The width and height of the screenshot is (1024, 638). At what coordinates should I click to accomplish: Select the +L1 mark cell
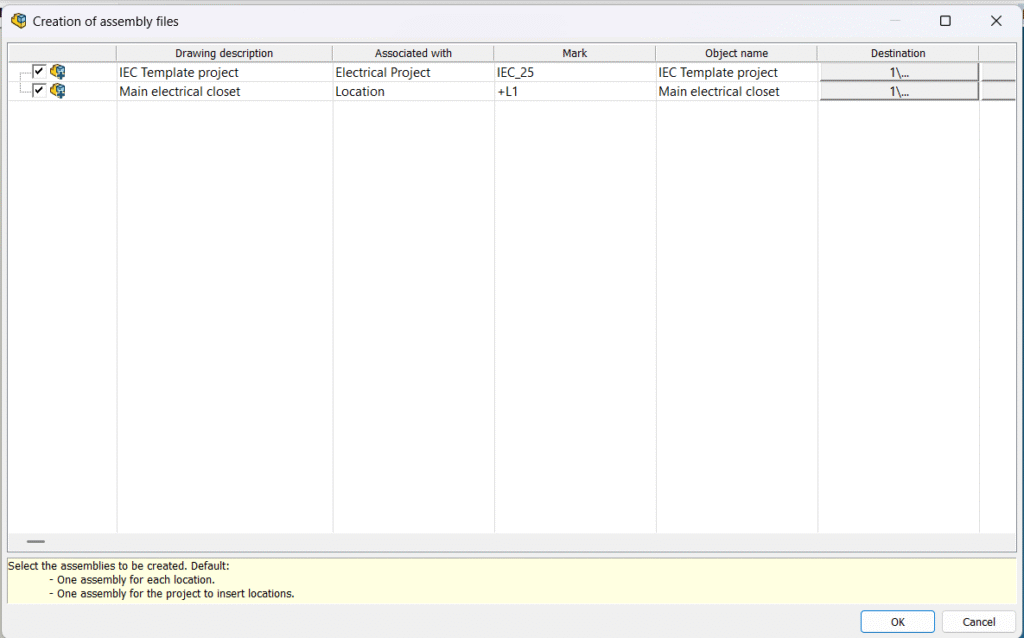574,91
